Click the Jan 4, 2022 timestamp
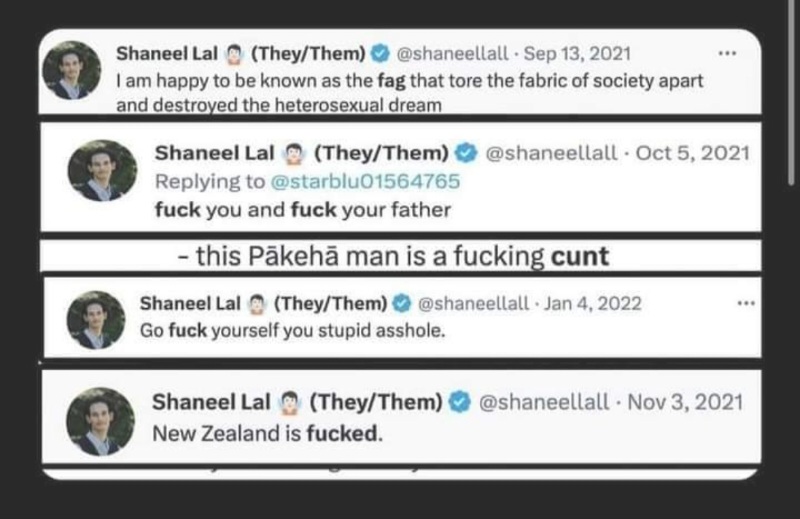This screenshot has height=519, width=800. pyautogui.click(x=592, y=303)
